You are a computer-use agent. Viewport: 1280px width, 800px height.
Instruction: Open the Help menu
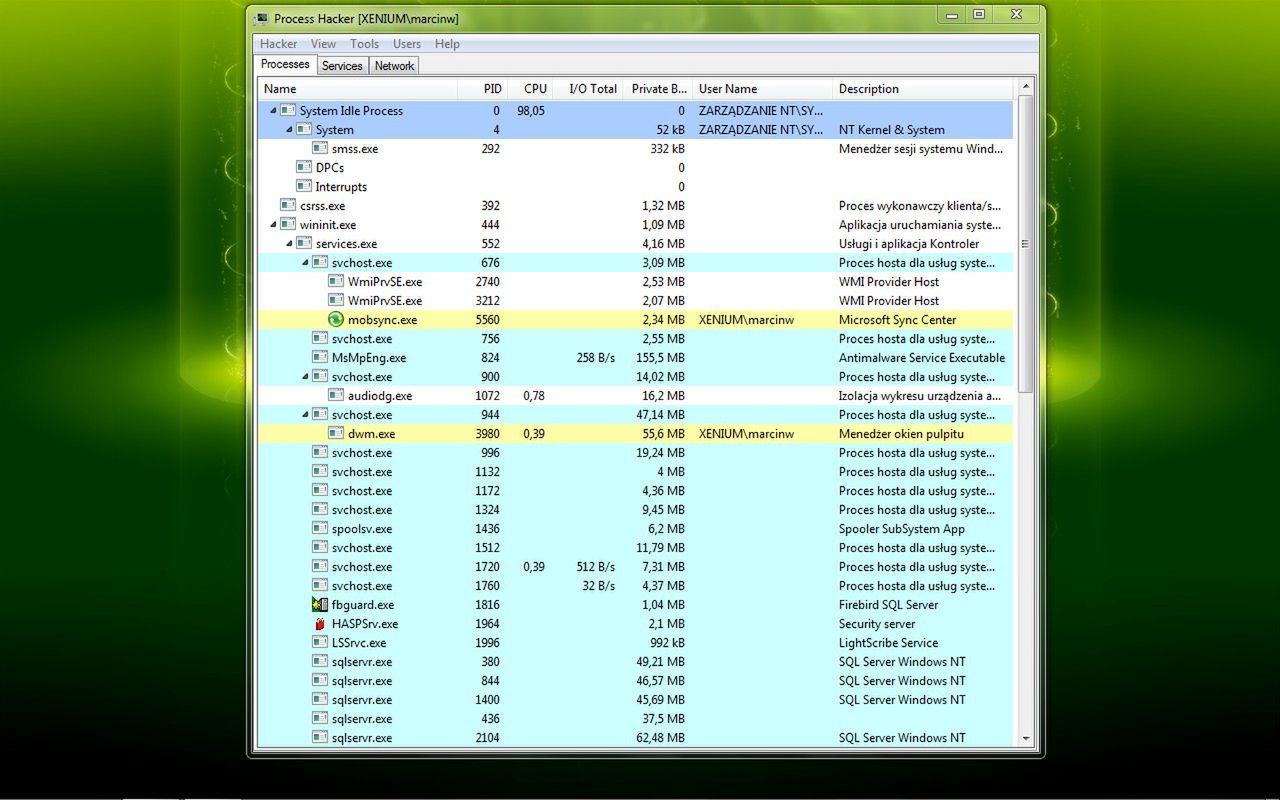[447, 44]
